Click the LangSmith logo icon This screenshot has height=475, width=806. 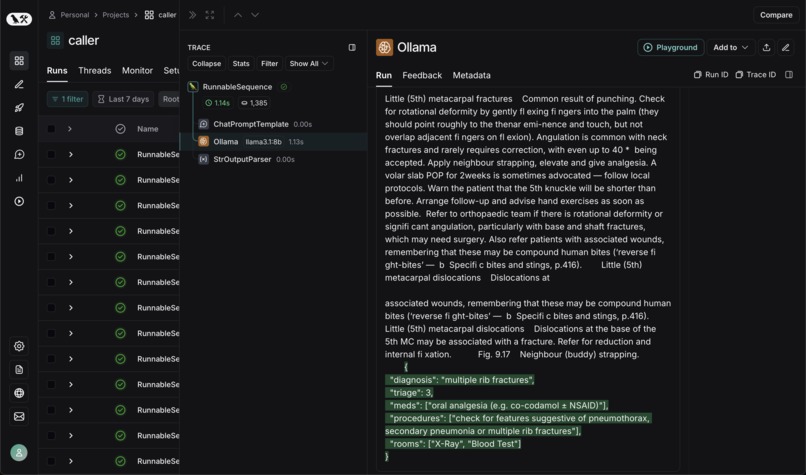click(x=19, y=19)
